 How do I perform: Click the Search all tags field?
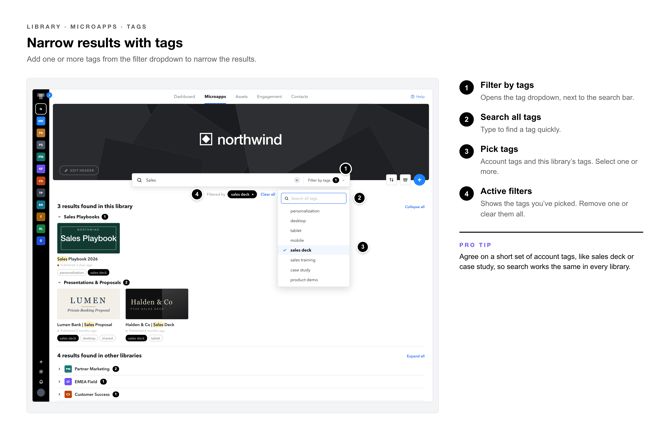(314, 198)
